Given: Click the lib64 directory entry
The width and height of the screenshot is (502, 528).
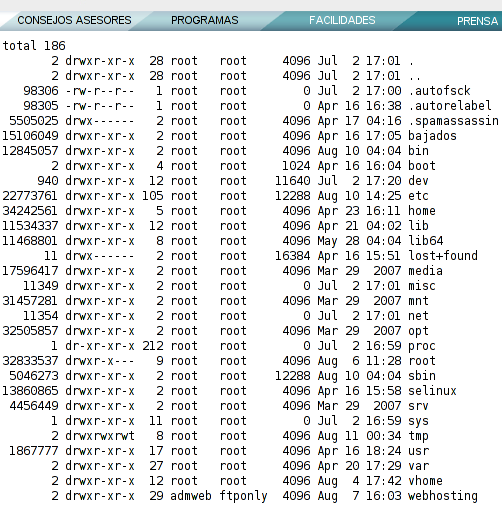Looking at the screenshot, I should click(x=426, y=240).
